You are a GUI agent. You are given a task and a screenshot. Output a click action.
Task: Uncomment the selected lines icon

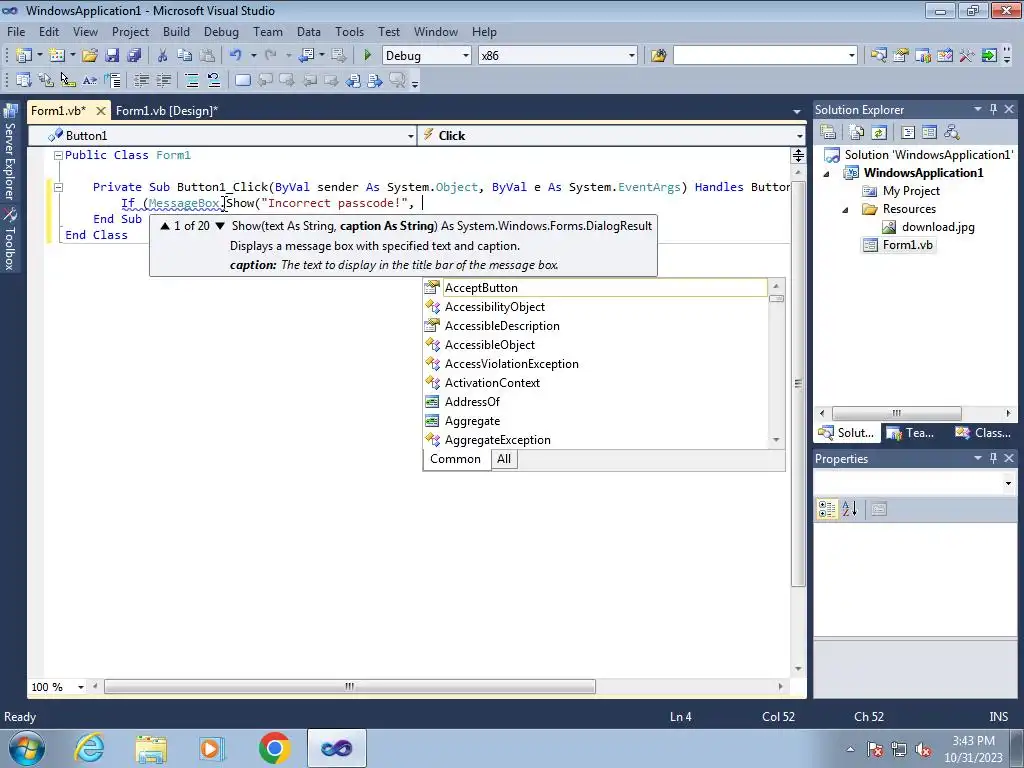(x=214, y=80)
